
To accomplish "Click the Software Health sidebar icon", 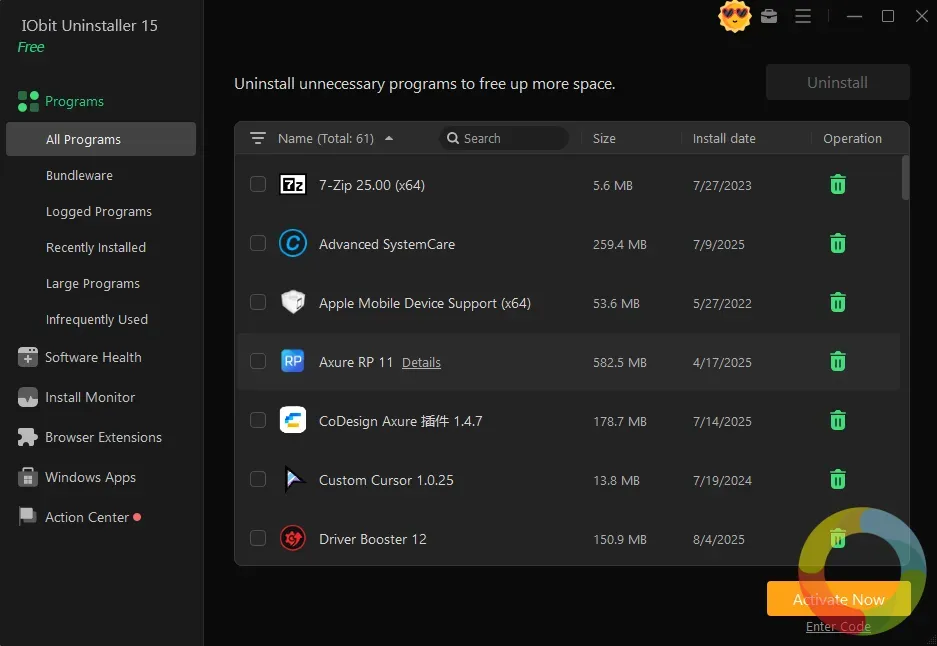I will (x=27, y=357).
